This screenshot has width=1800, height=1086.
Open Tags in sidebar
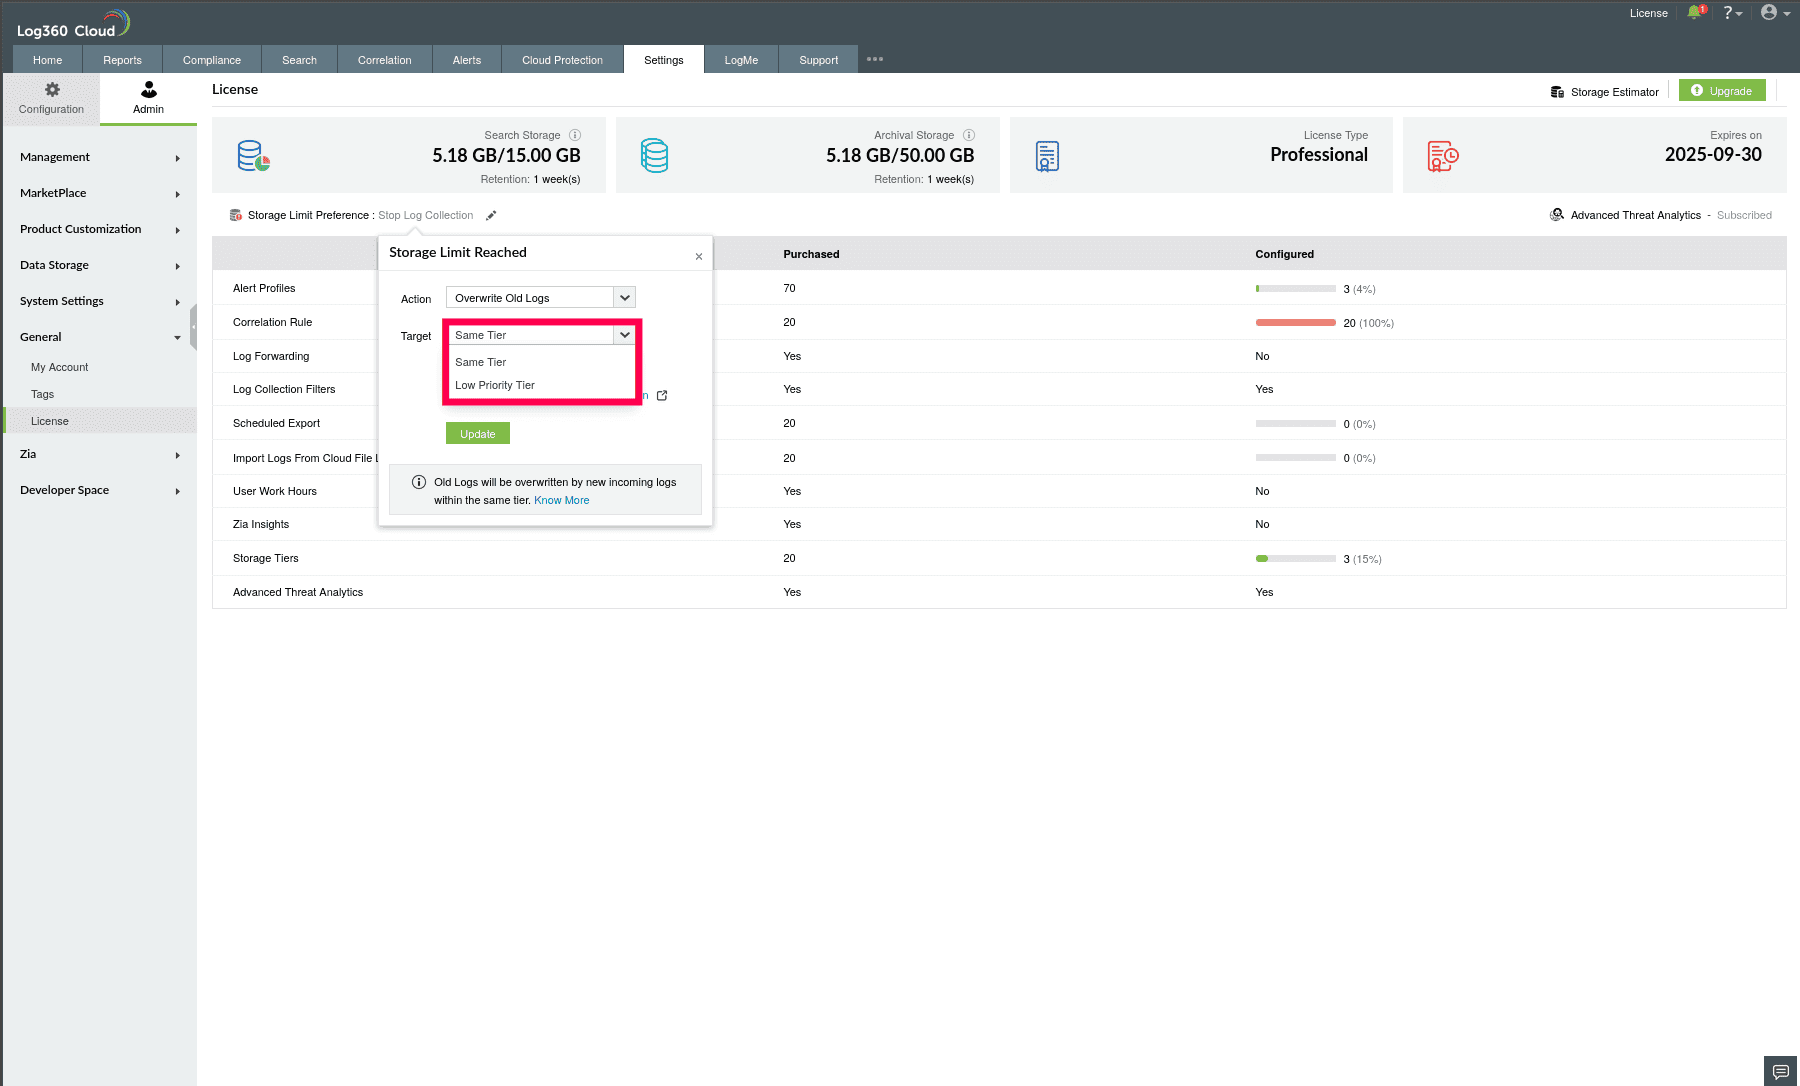(x=42, y=394)
